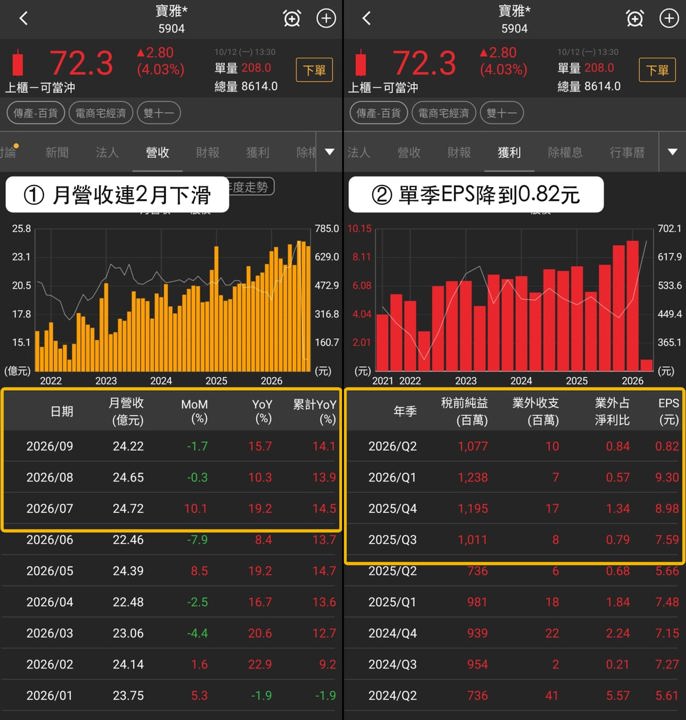Select 電商宅經濟 tag in right panel
Image resolution: width=686 pixels, height=720 pixels.
click(x=444, y=113)
